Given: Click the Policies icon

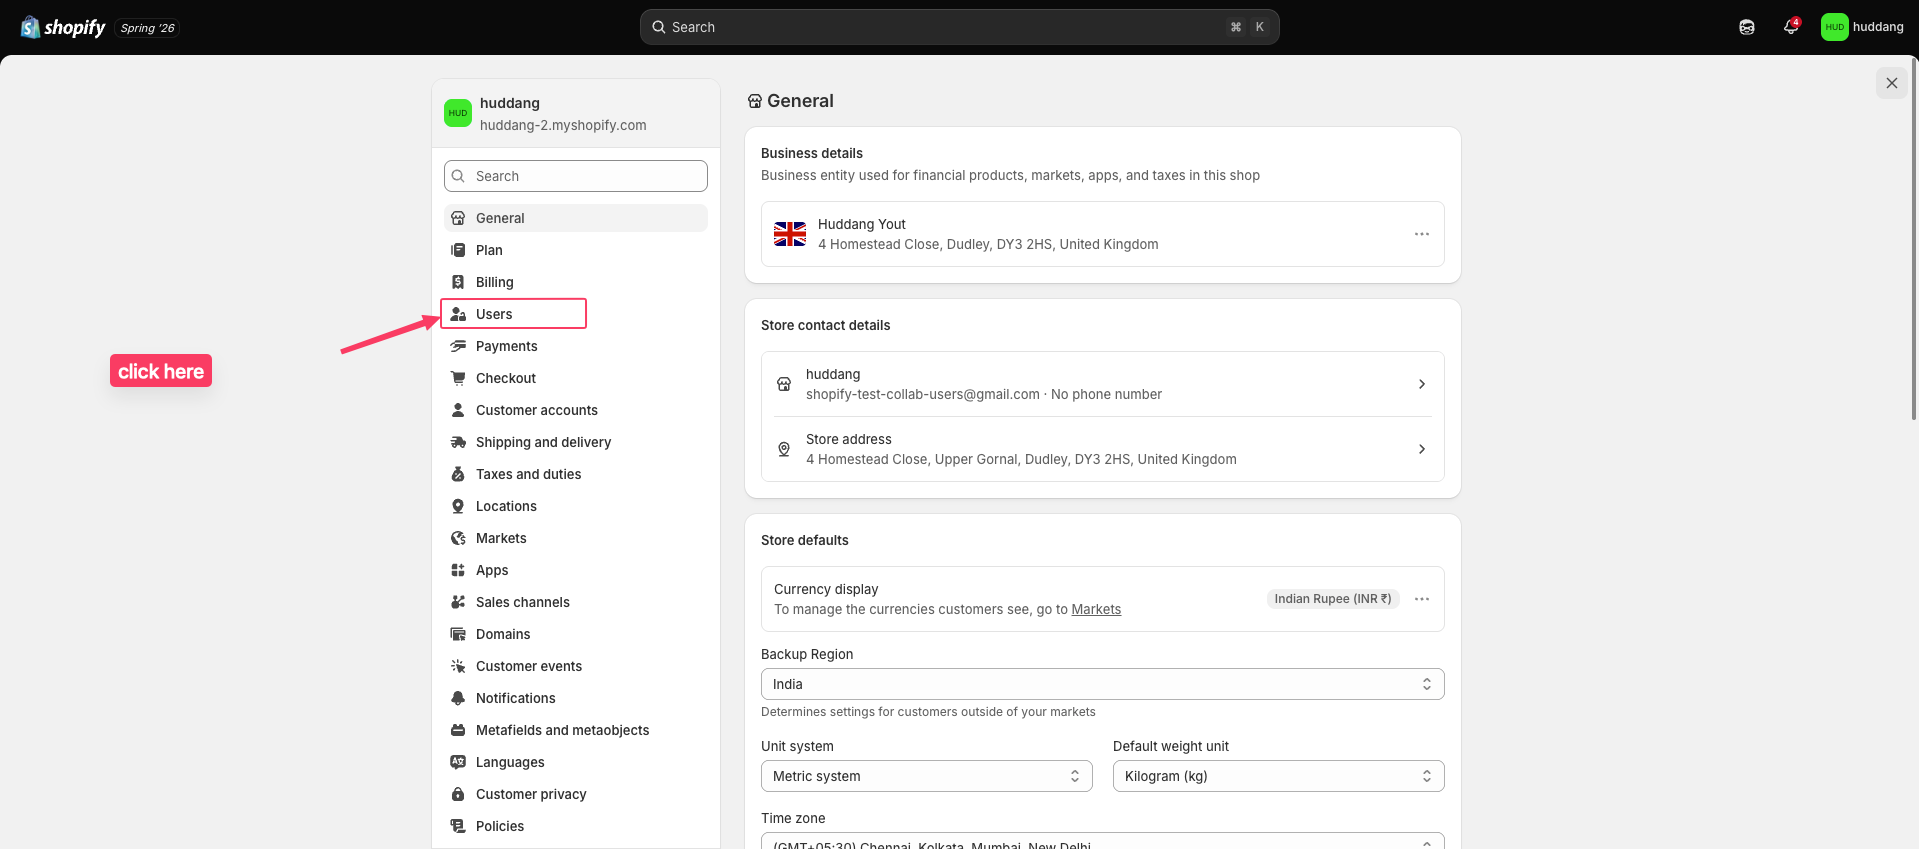Looking at the screenshot, I should click(x=458, y=826).
